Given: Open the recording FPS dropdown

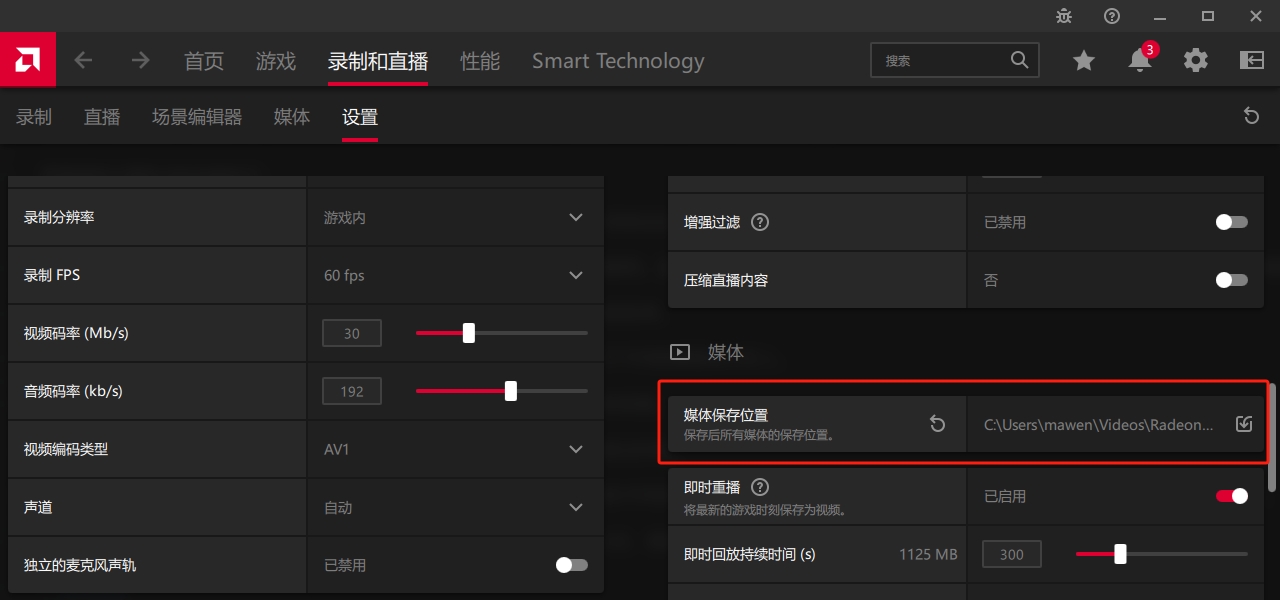Looking at the screenshot, I should 576,275.
